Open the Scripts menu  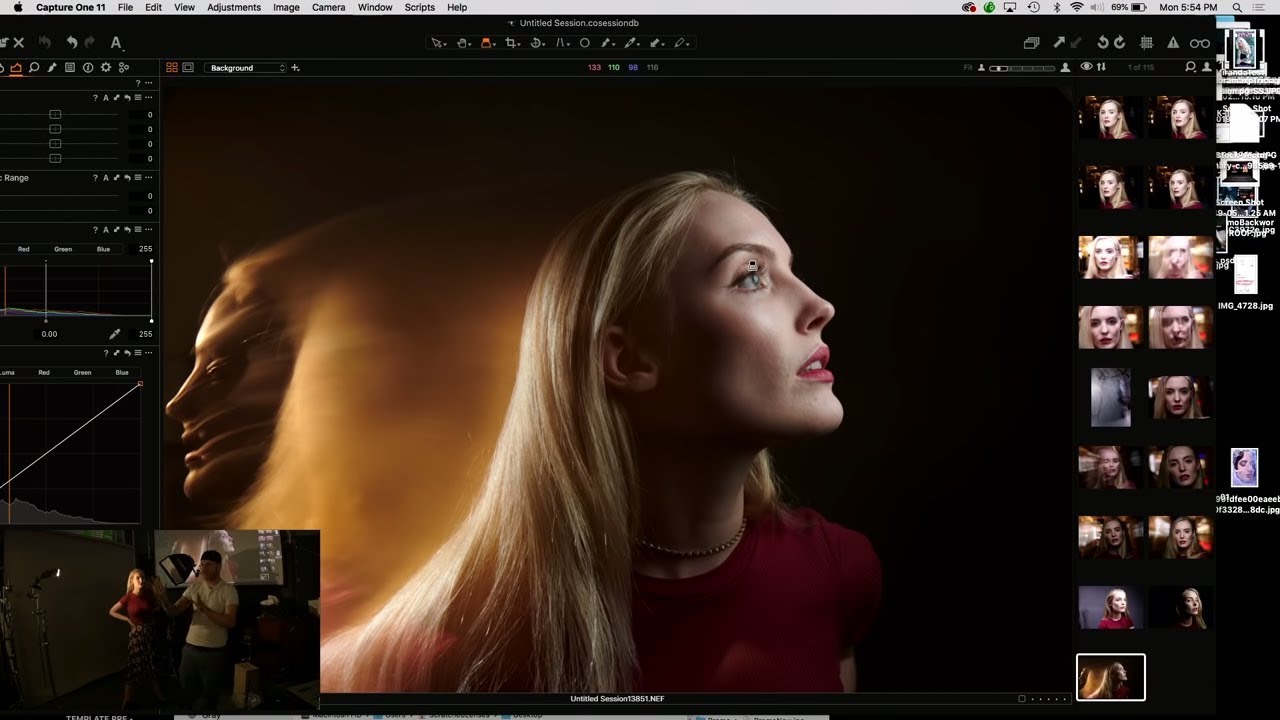tap(420, 7)
